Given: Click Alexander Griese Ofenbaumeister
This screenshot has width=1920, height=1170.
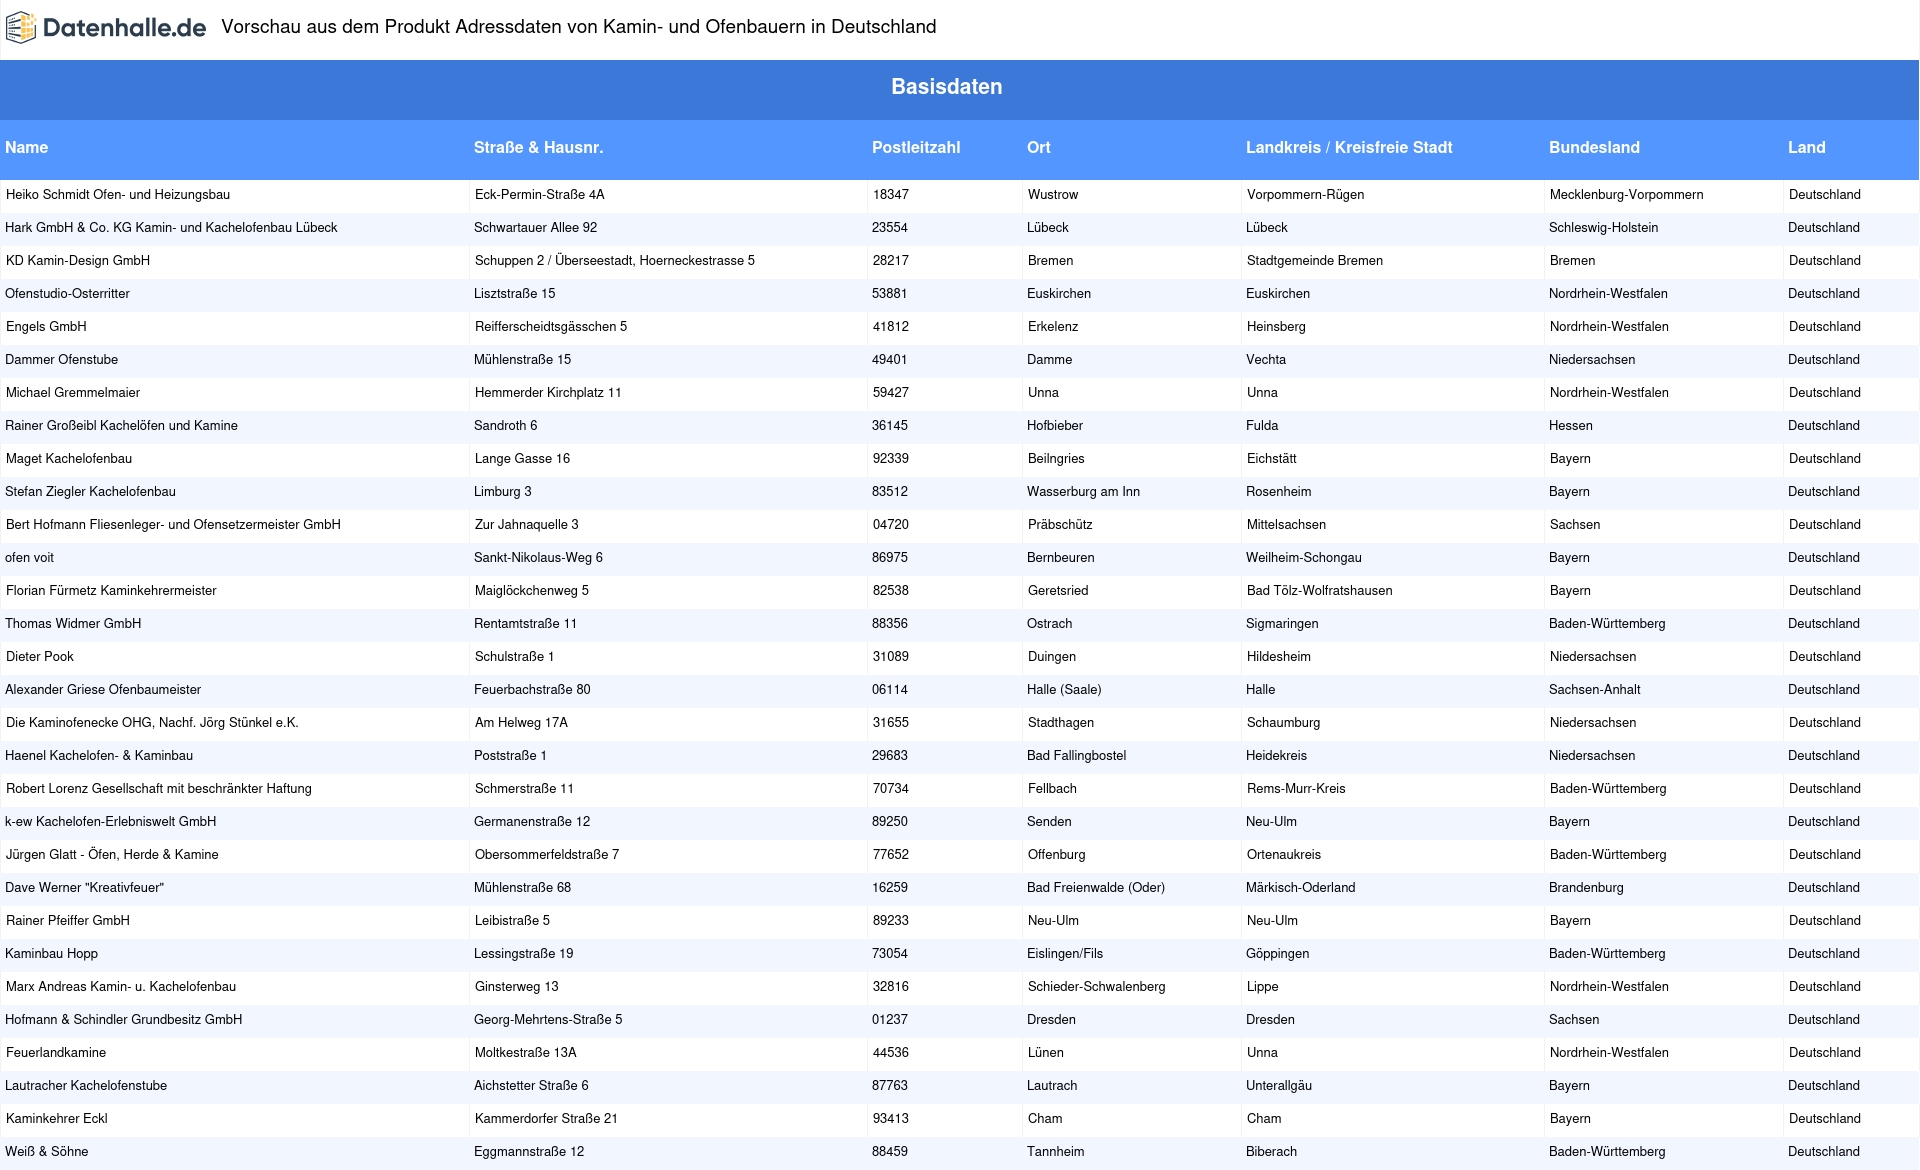Looking at the screenshot, I should click(x=103, y=689).
